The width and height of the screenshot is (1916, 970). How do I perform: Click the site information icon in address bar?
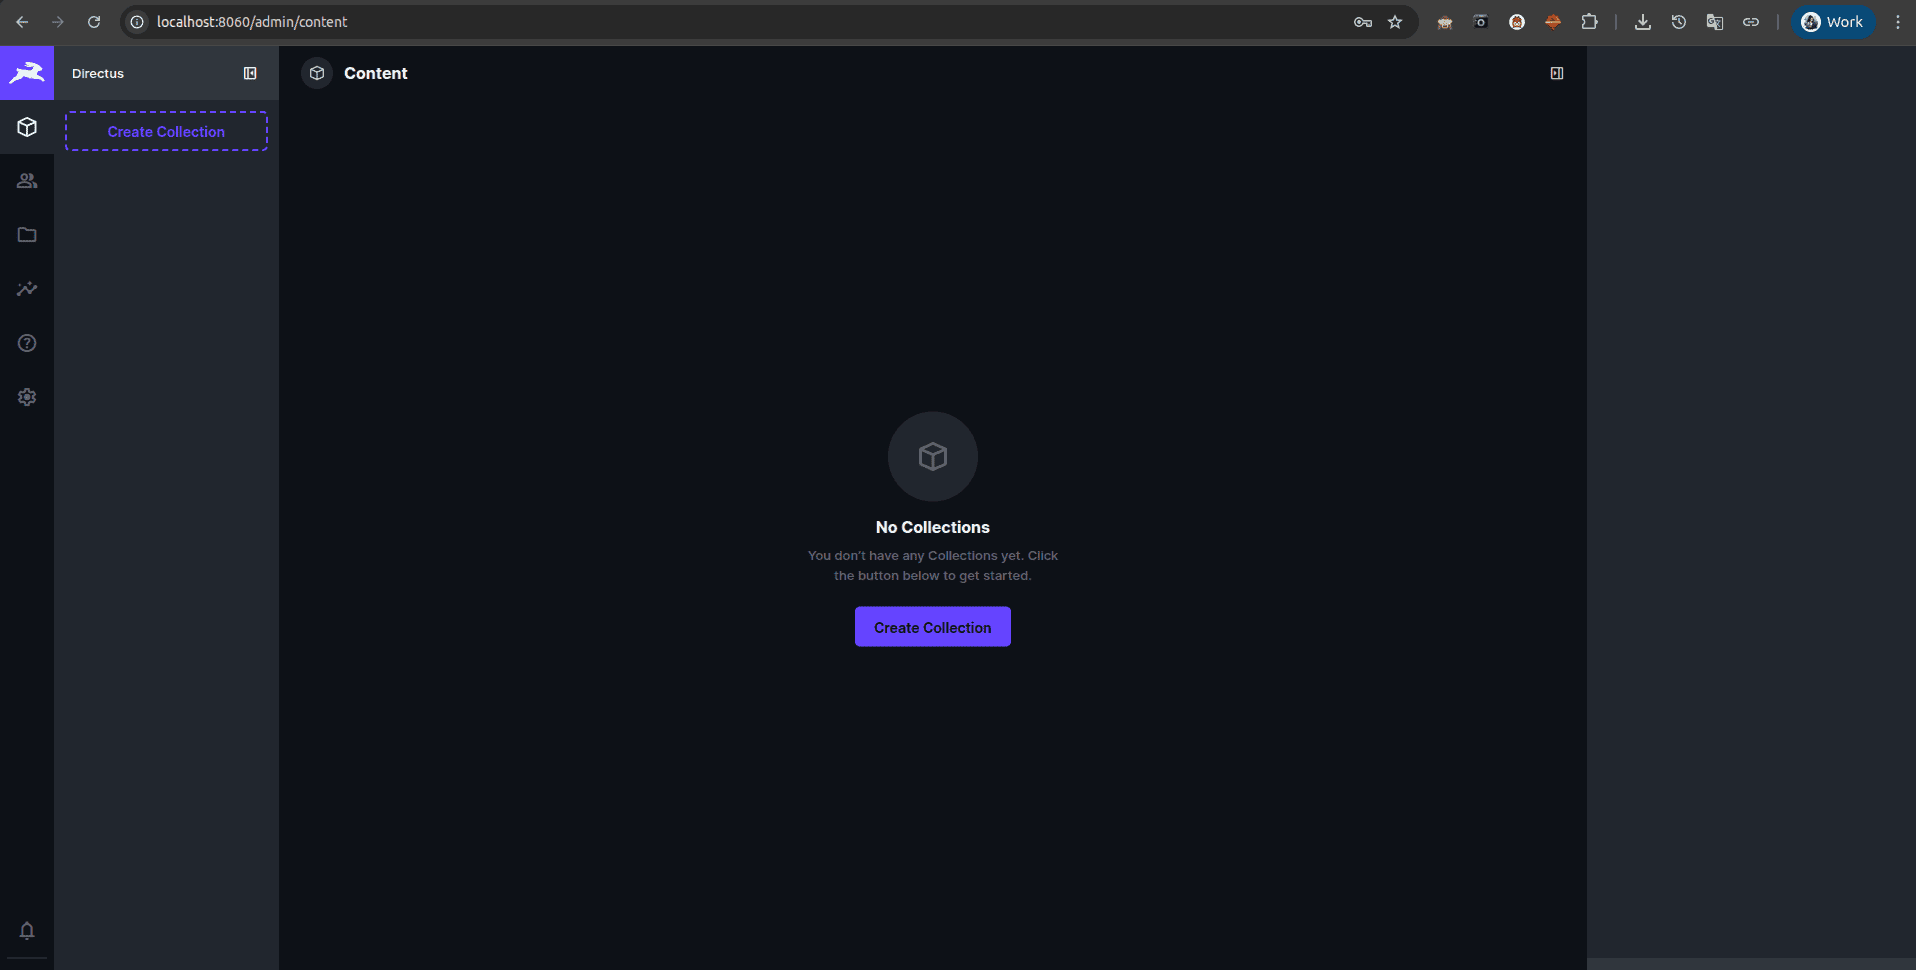click(138, 22)
